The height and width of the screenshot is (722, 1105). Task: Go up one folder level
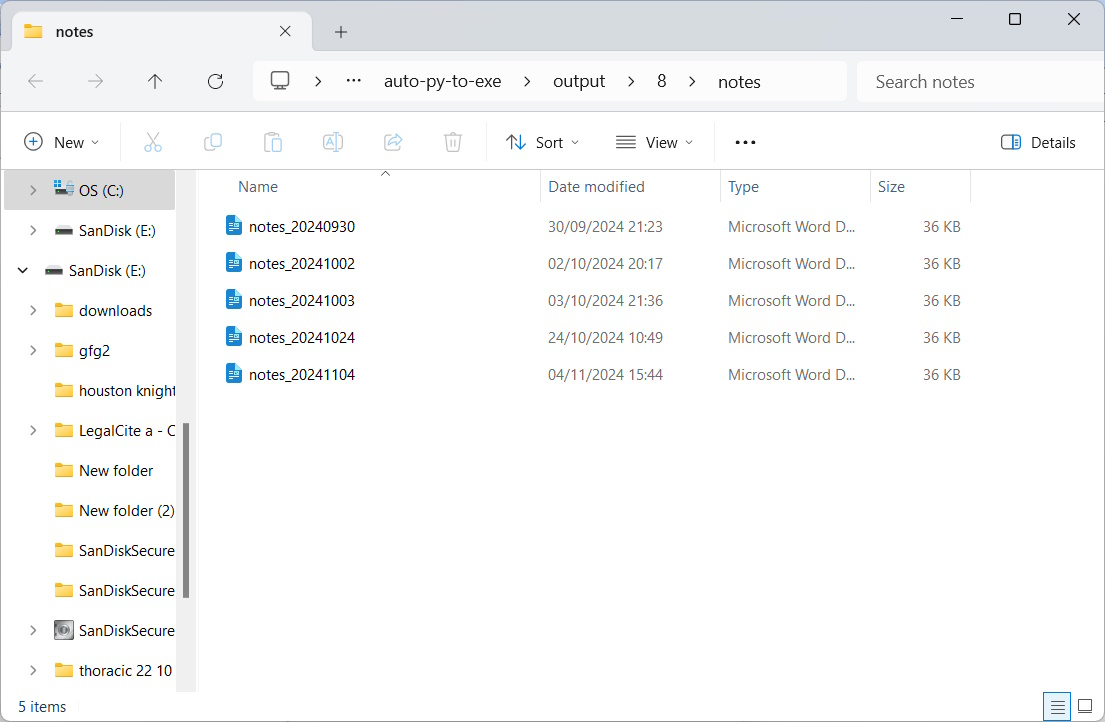155,82
